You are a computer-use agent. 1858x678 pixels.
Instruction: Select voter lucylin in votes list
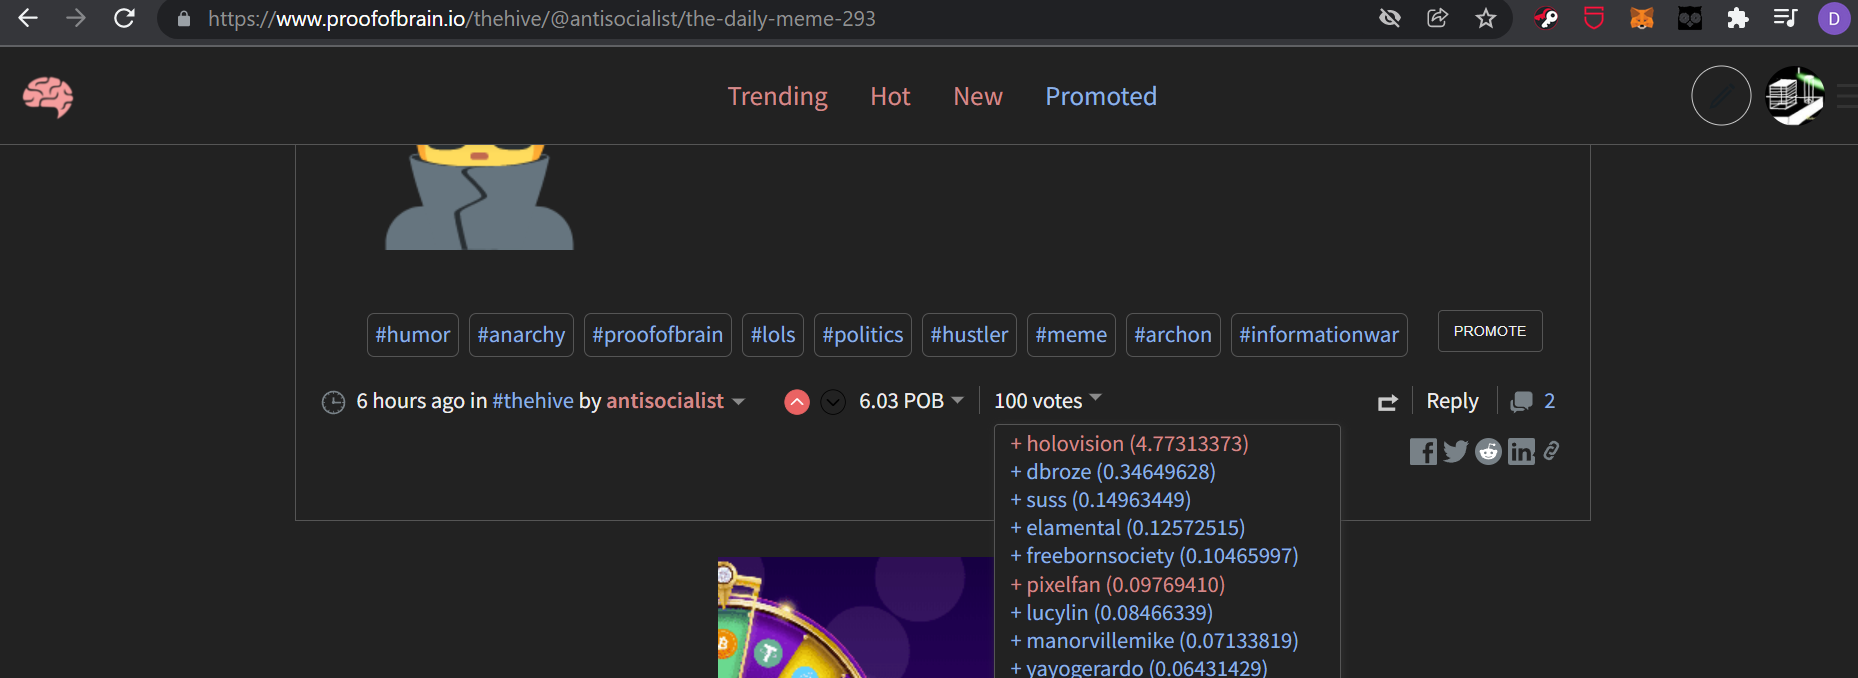click(x=1112, y=613)
